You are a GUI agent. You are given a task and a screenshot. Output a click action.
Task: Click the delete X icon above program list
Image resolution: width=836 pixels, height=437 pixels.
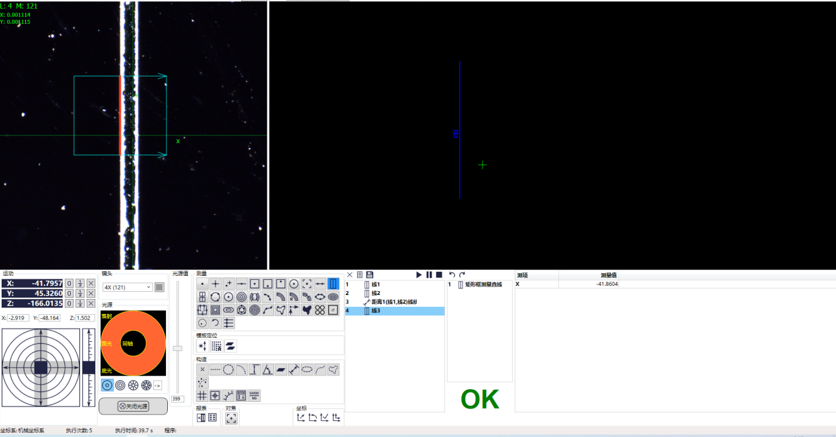[x=349, y=275]
